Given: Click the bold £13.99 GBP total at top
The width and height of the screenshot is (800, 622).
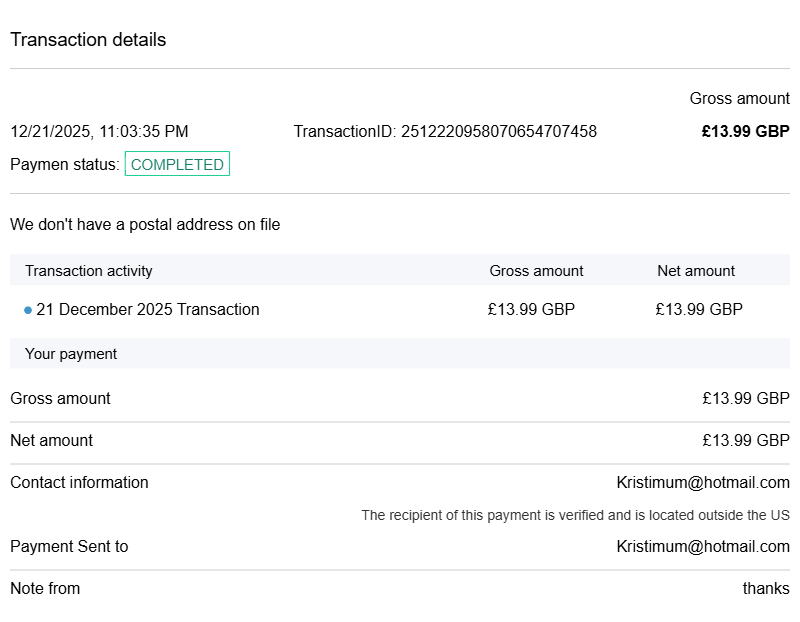Looking at the screenshot, I should click(x=745, y=132).
